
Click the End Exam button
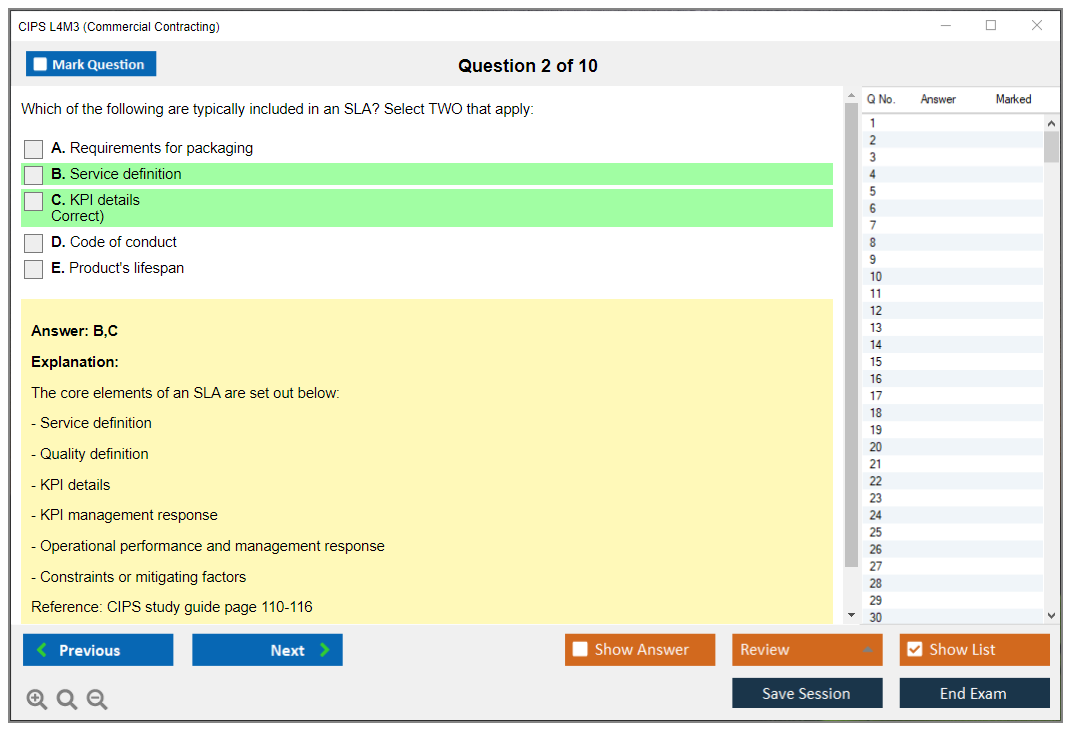(973, 693)
